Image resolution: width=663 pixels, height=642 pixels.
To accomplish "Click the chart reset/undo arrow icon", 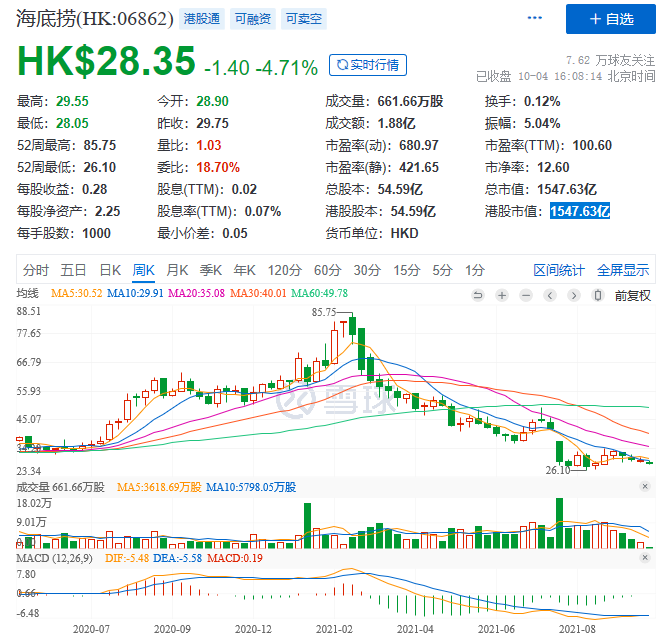I will point(478,295).
